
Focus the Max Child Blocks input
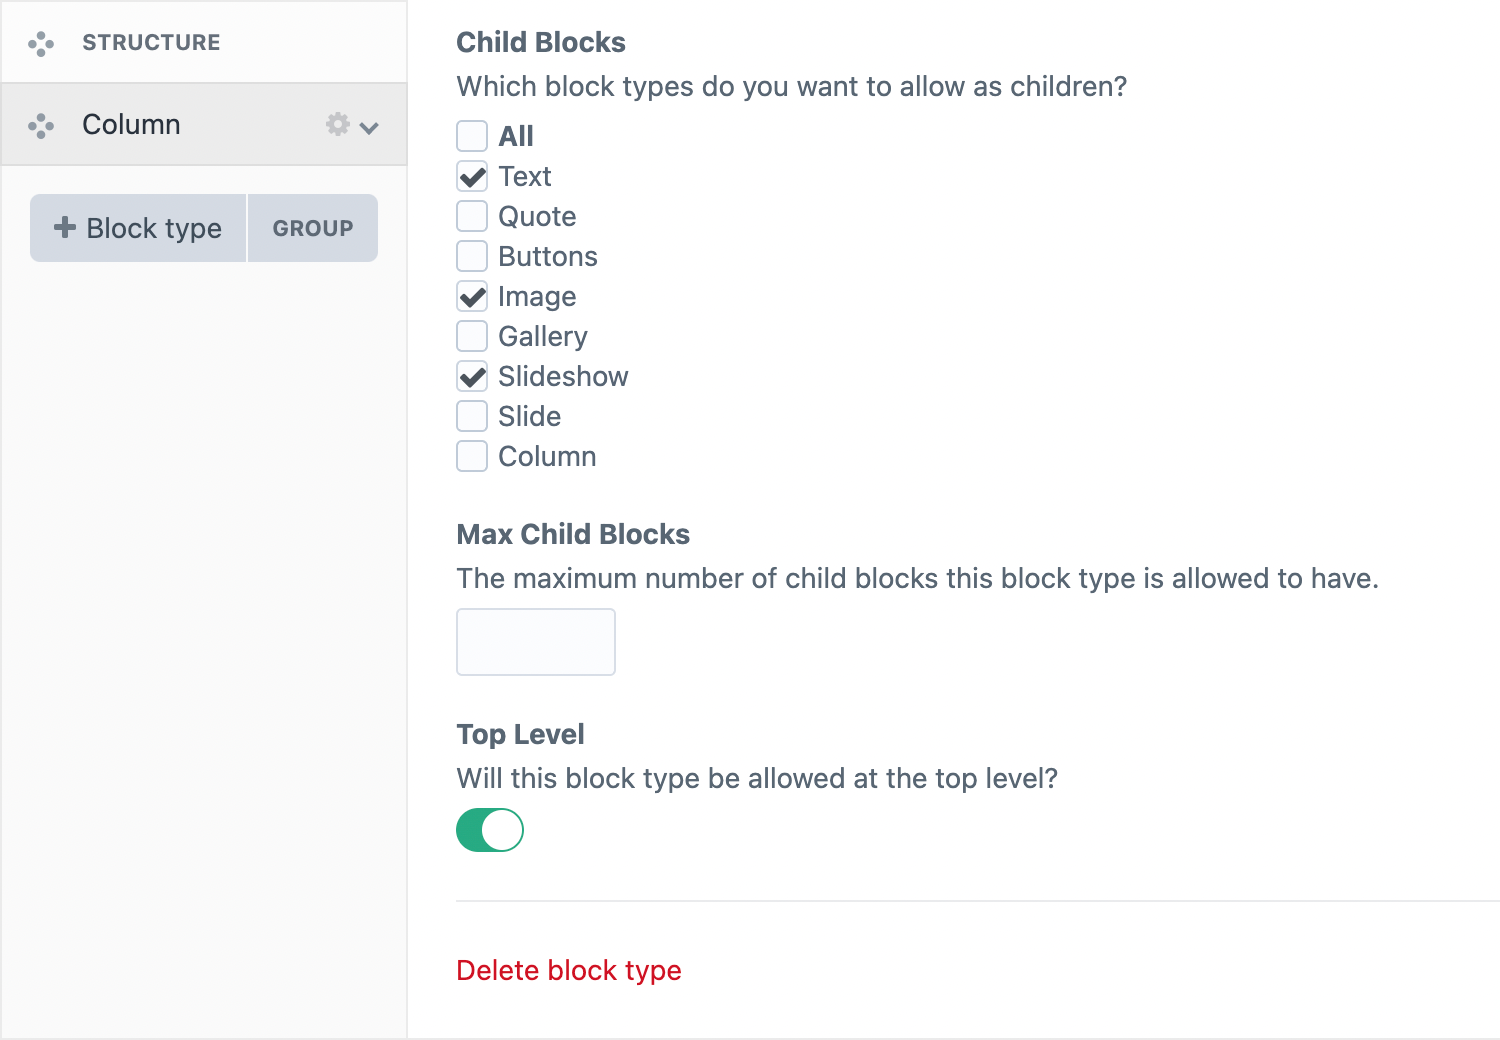pos(536,642)
